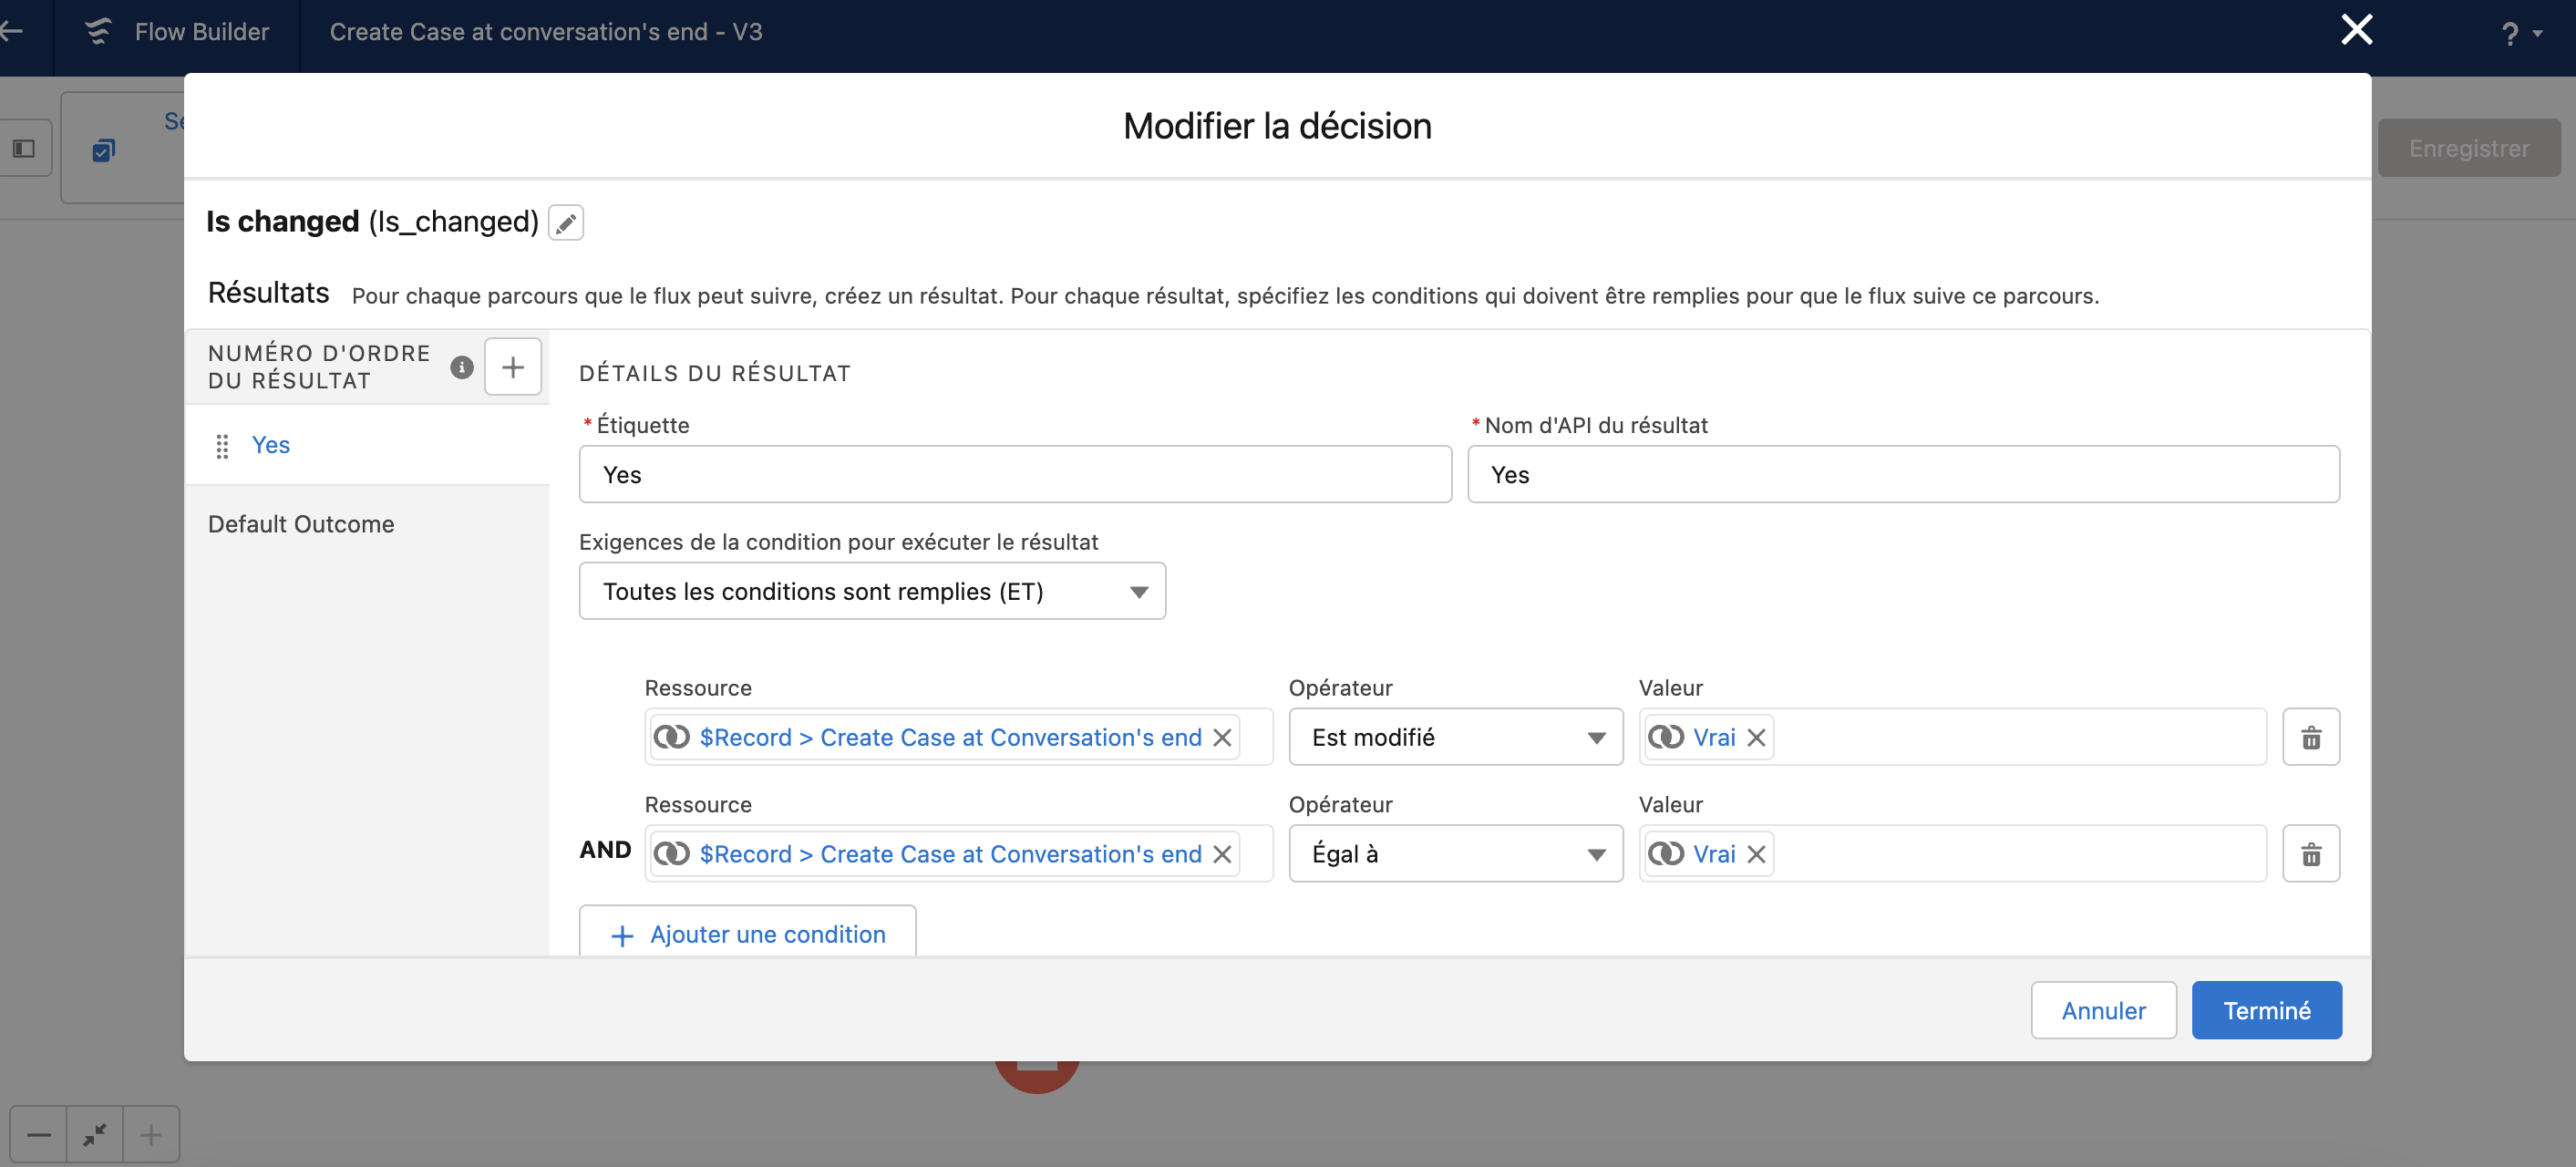Remove first row $Record resource pill

pos(1222,738)
